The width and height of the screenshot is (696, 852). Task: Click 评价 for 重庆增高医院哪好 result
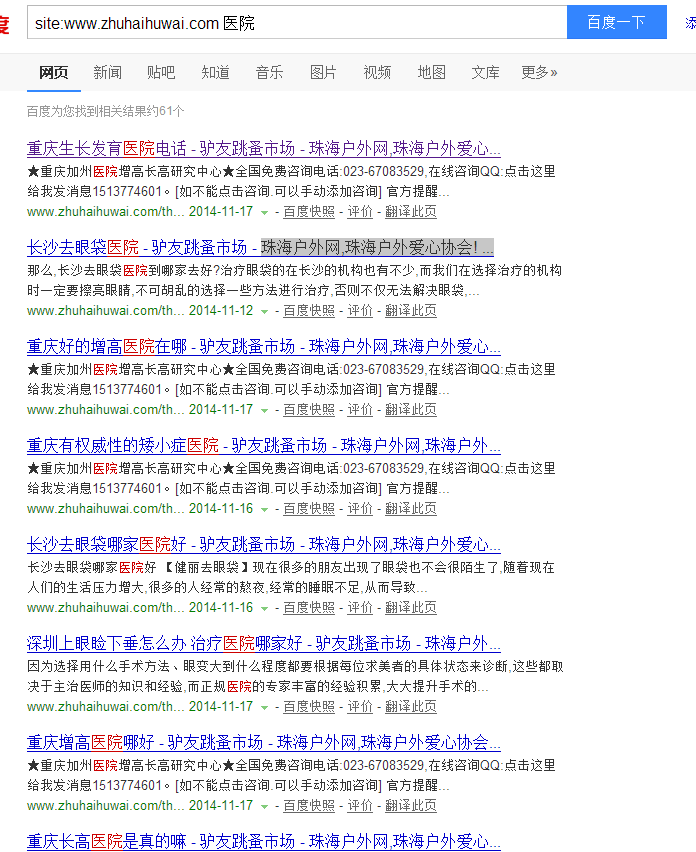(360, 805)
